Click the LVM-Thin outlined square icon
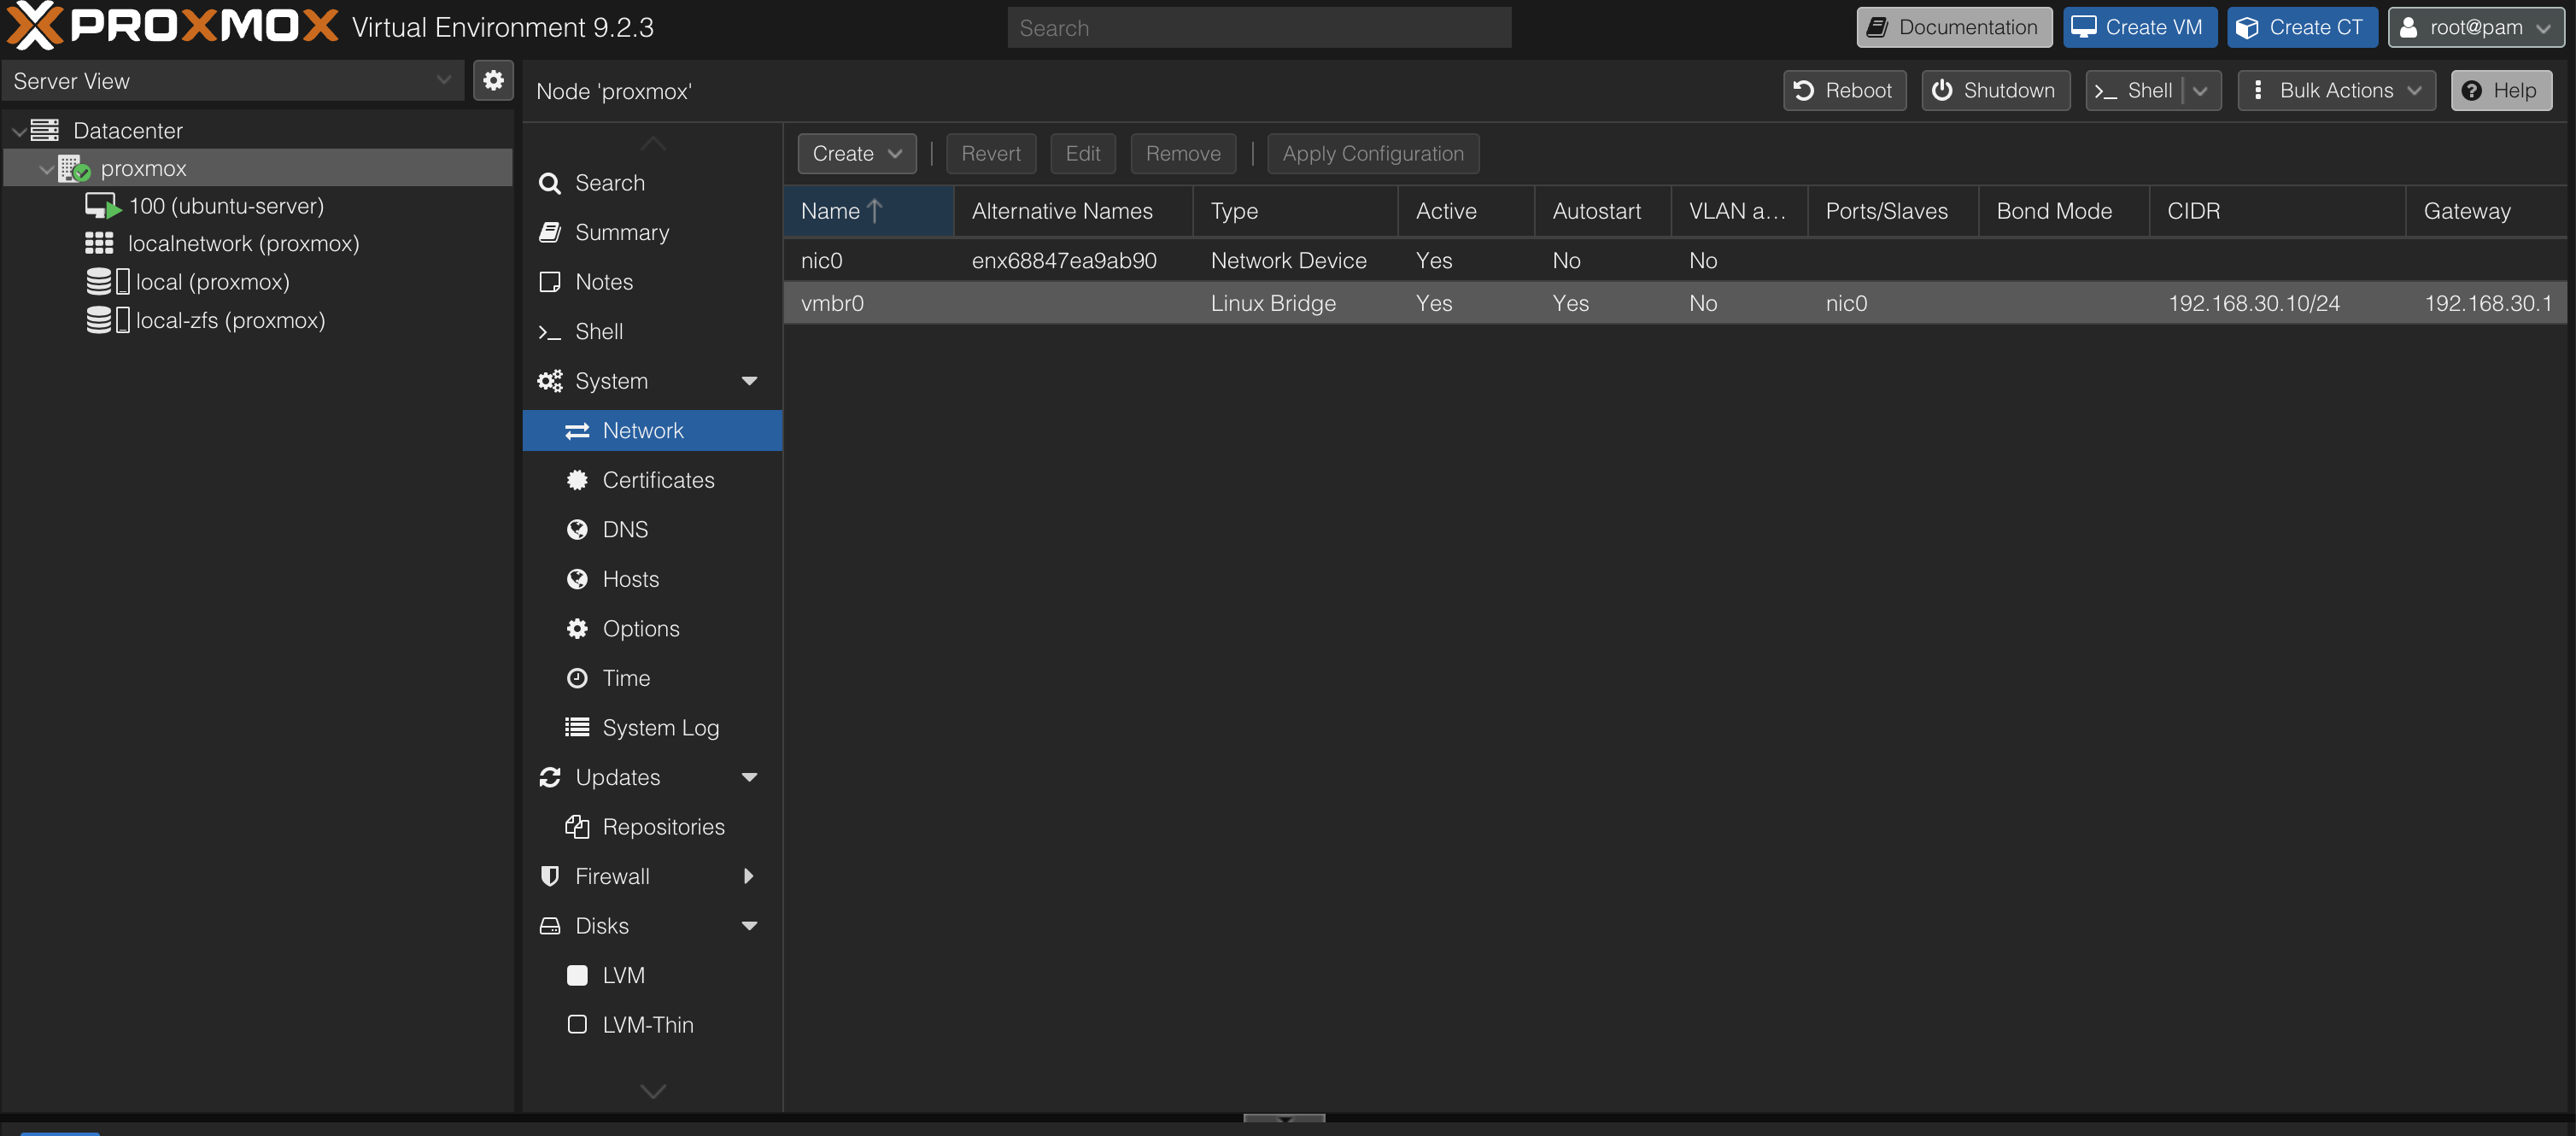This screenshot has height=1136, width=2576. tap(577, 1025)
